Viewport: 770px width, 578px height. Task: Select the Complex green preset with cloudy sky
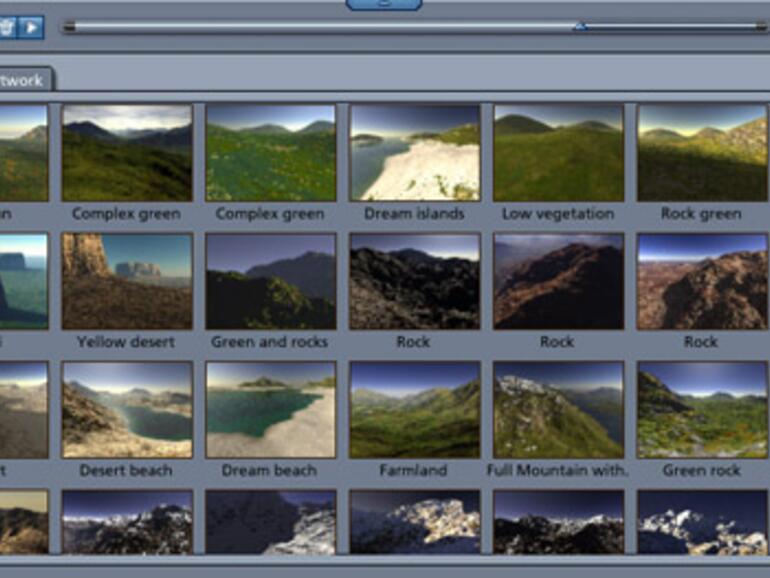pyautogui.click(x=127, y=153)
